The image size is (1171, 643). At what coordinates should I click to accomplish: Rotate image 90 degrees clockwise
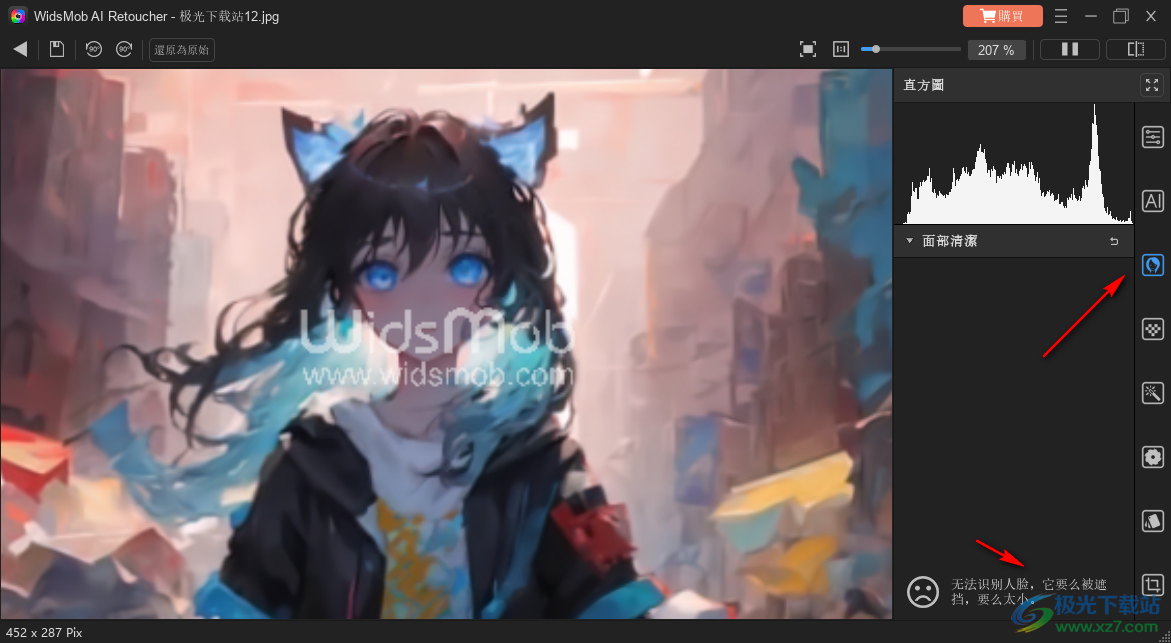124,49
